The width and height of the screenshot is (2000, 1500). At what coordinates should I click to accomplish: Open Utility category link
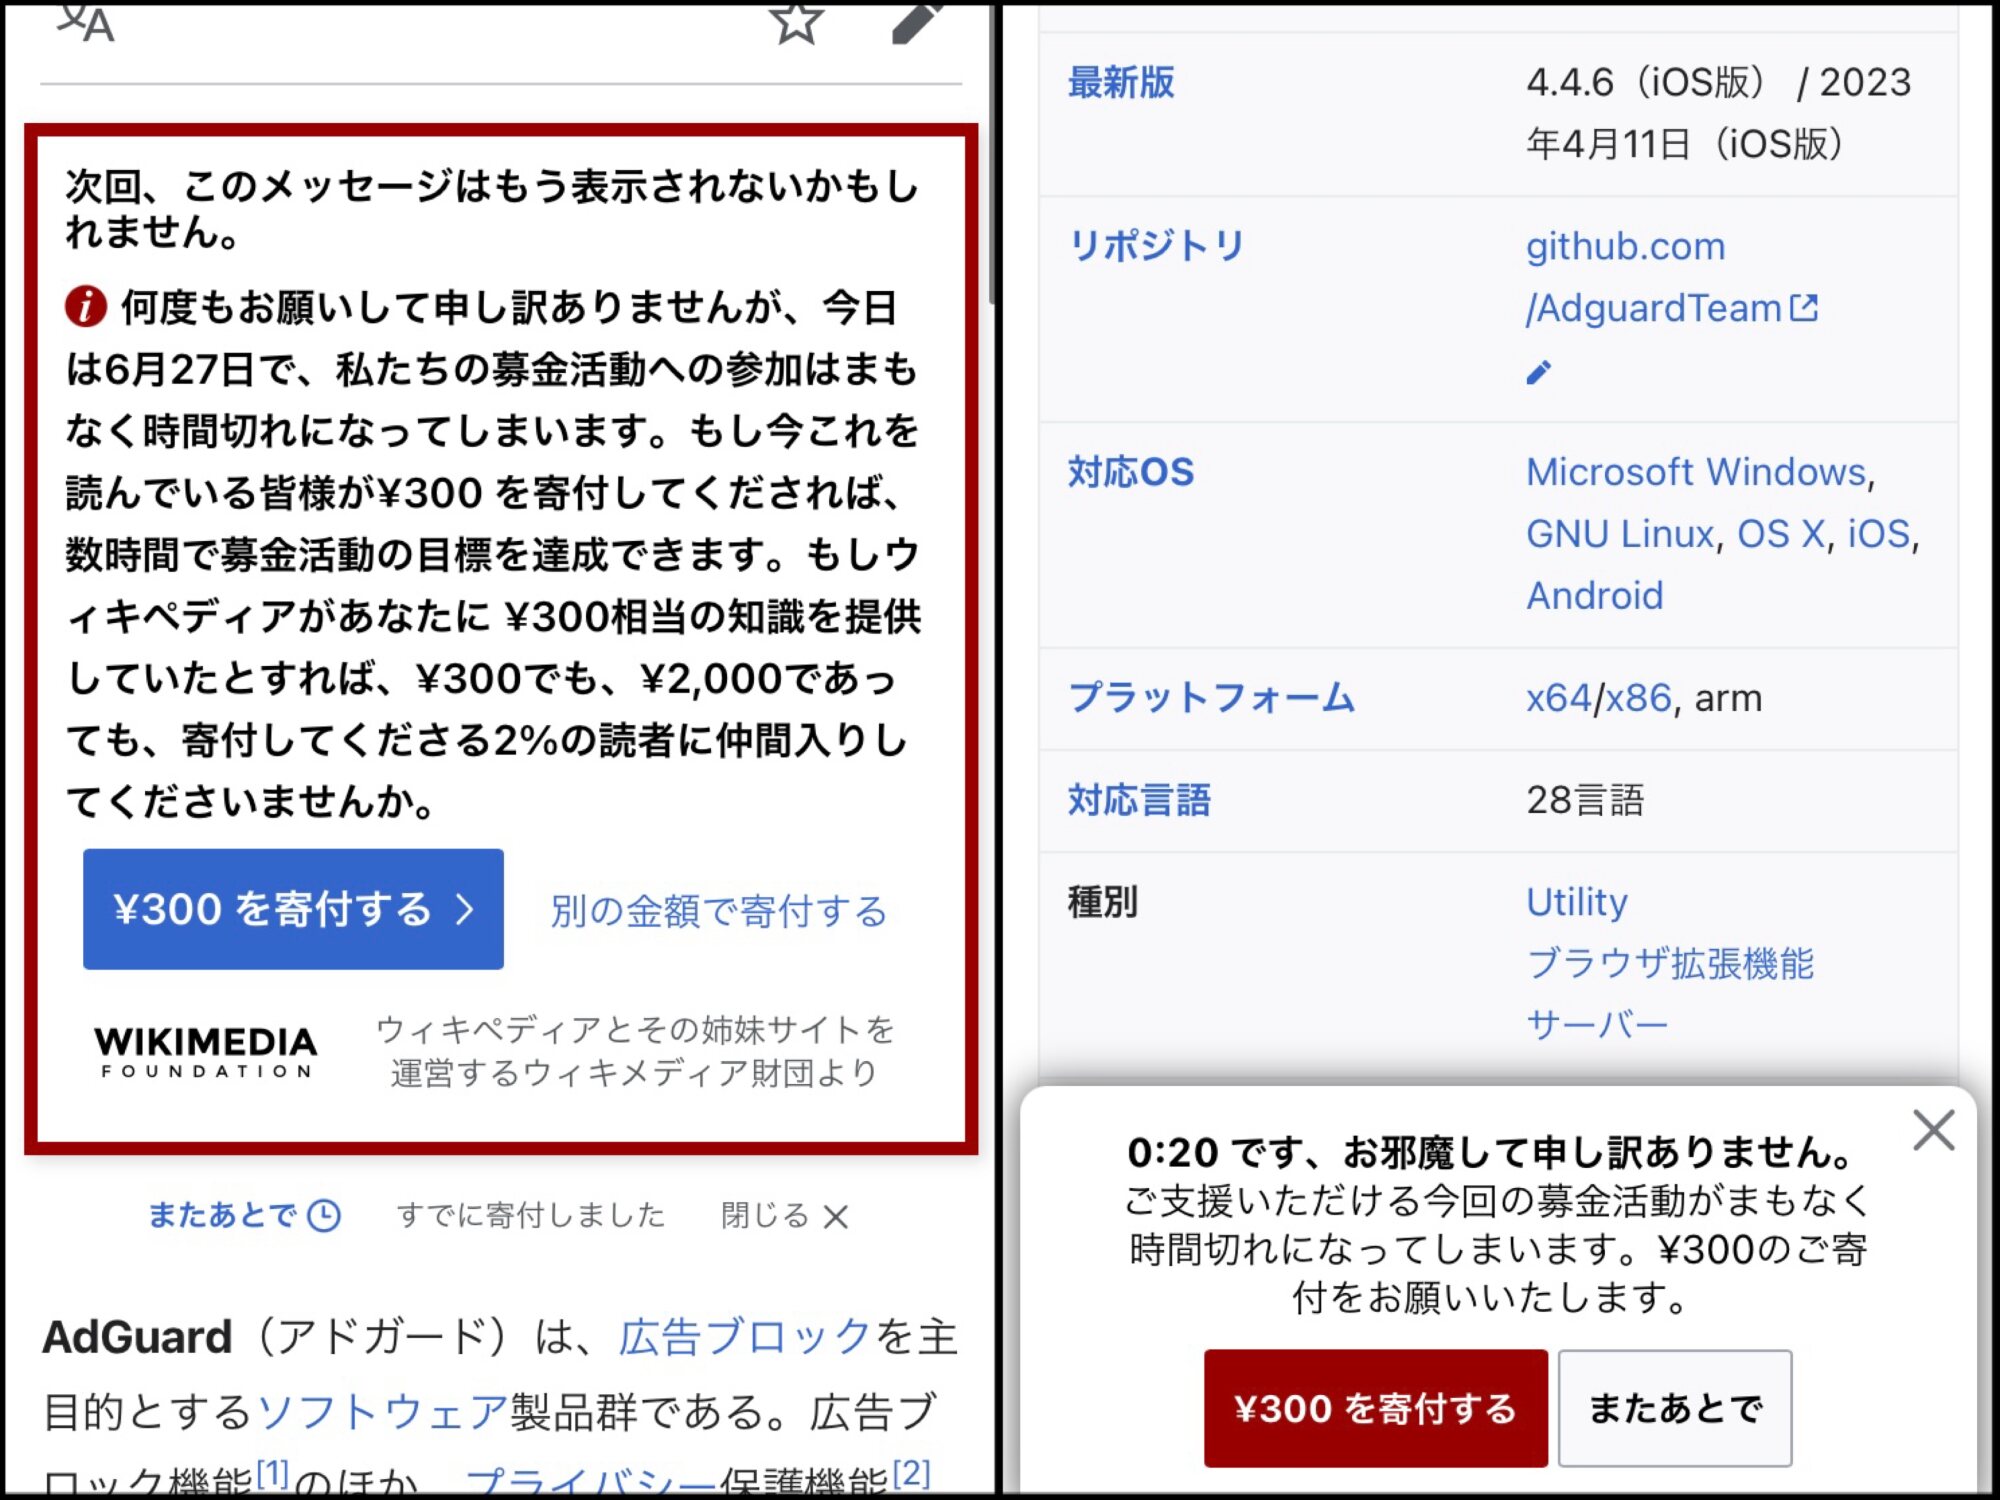[x=1577, y=902]
